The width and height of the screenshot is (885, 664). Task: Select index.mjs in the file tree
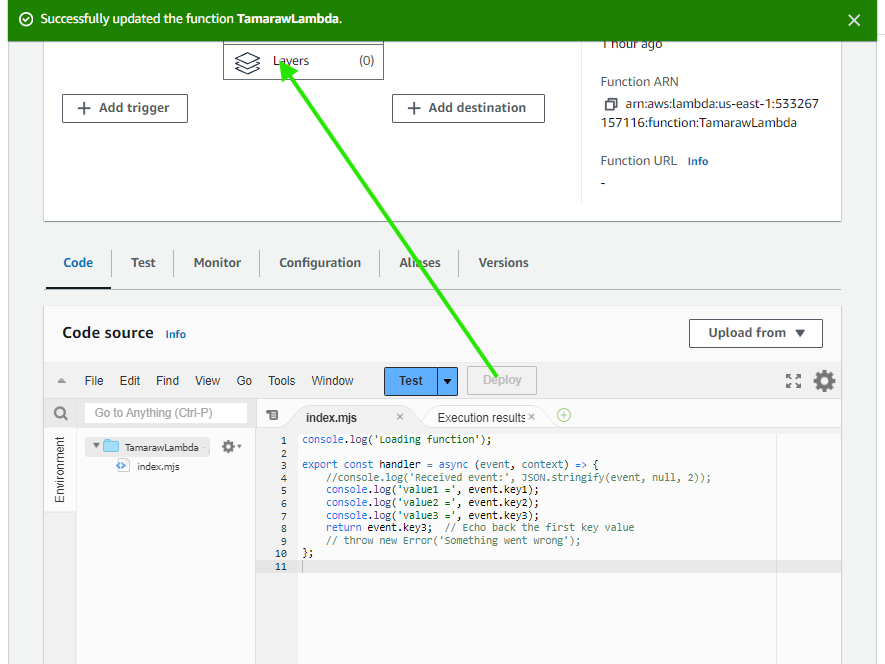pos(157,466)
